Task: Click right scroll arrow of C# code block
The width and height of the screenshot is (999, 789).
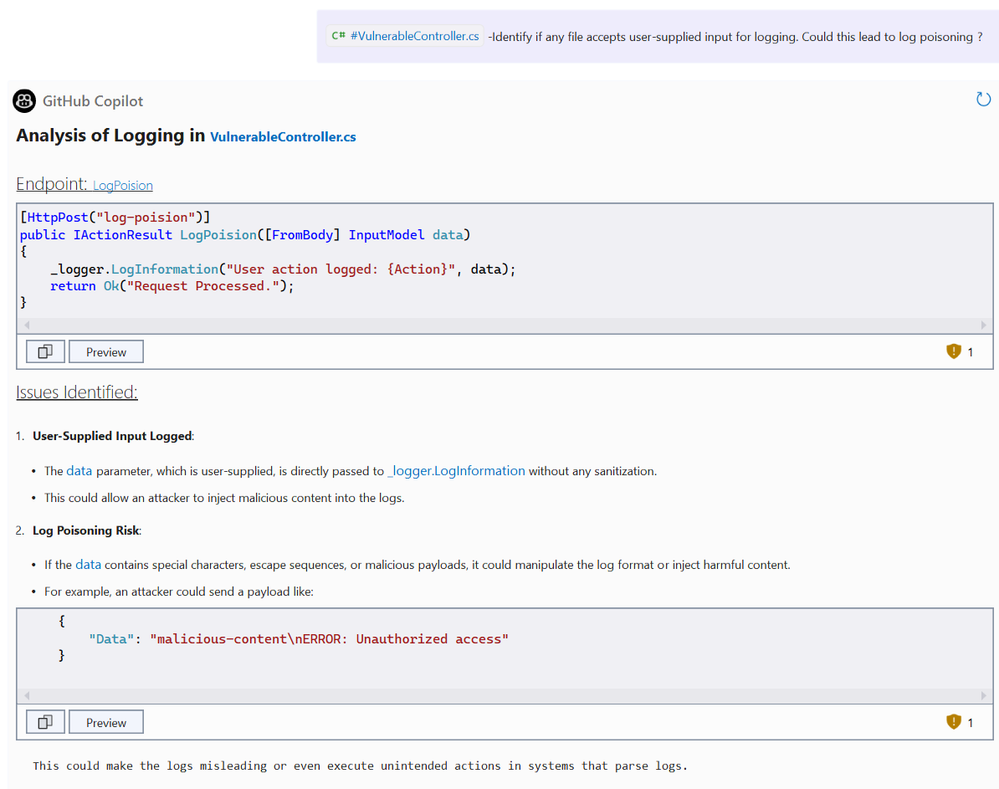Action: pos(983,325)
